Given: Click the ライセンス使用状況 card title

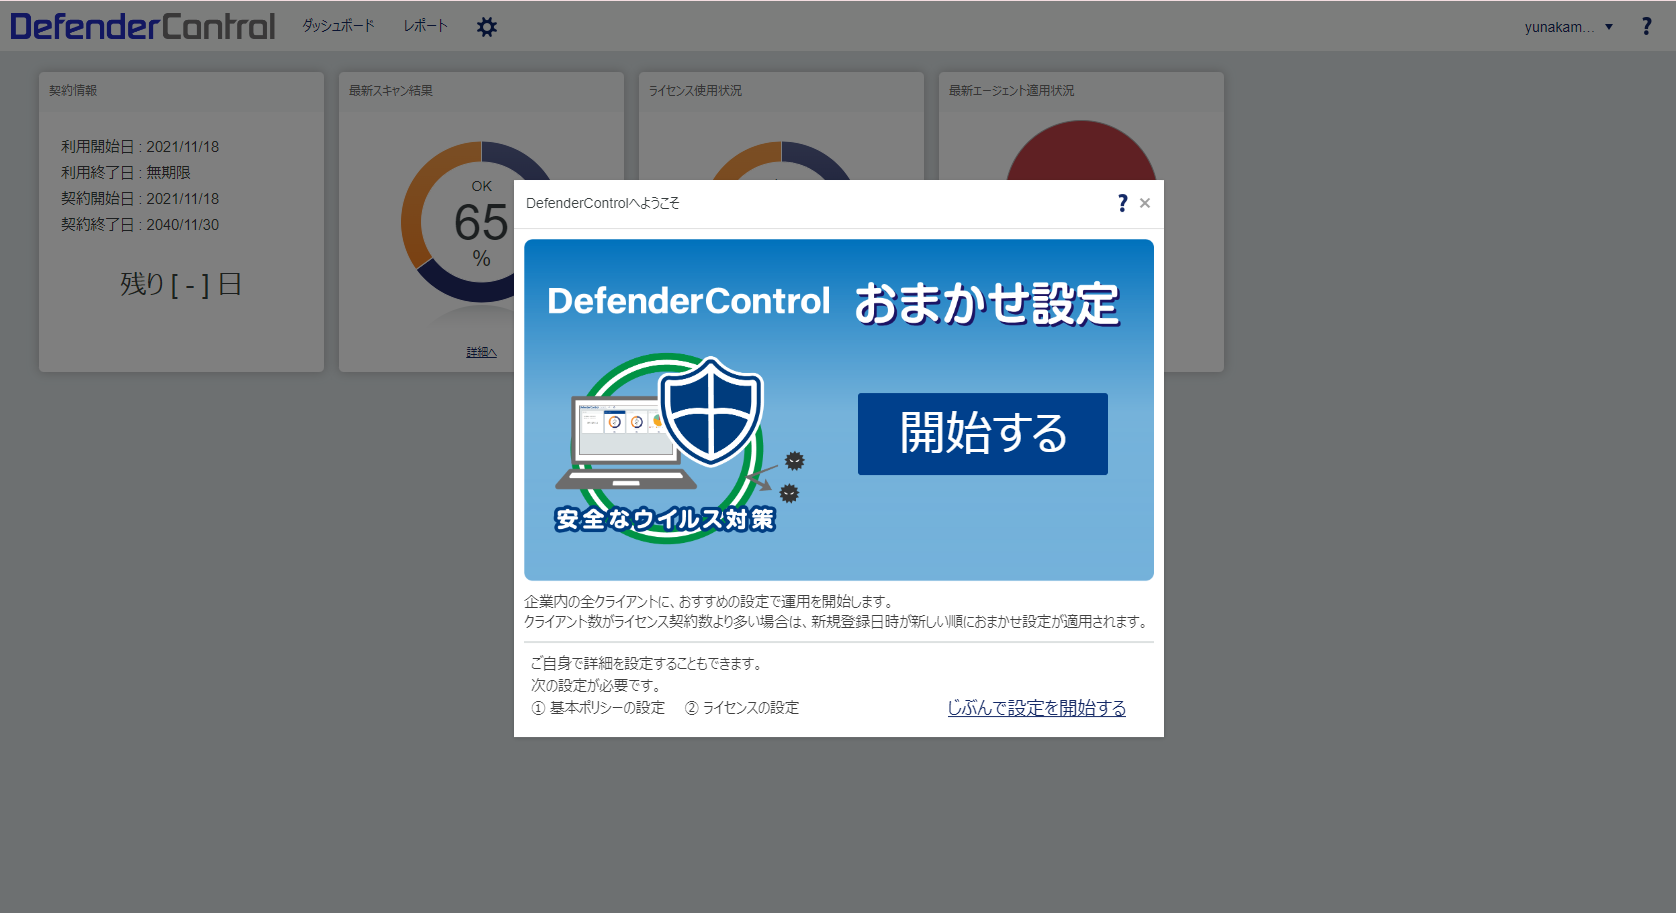Looking at the screenshot, I should tap(695, 90).
